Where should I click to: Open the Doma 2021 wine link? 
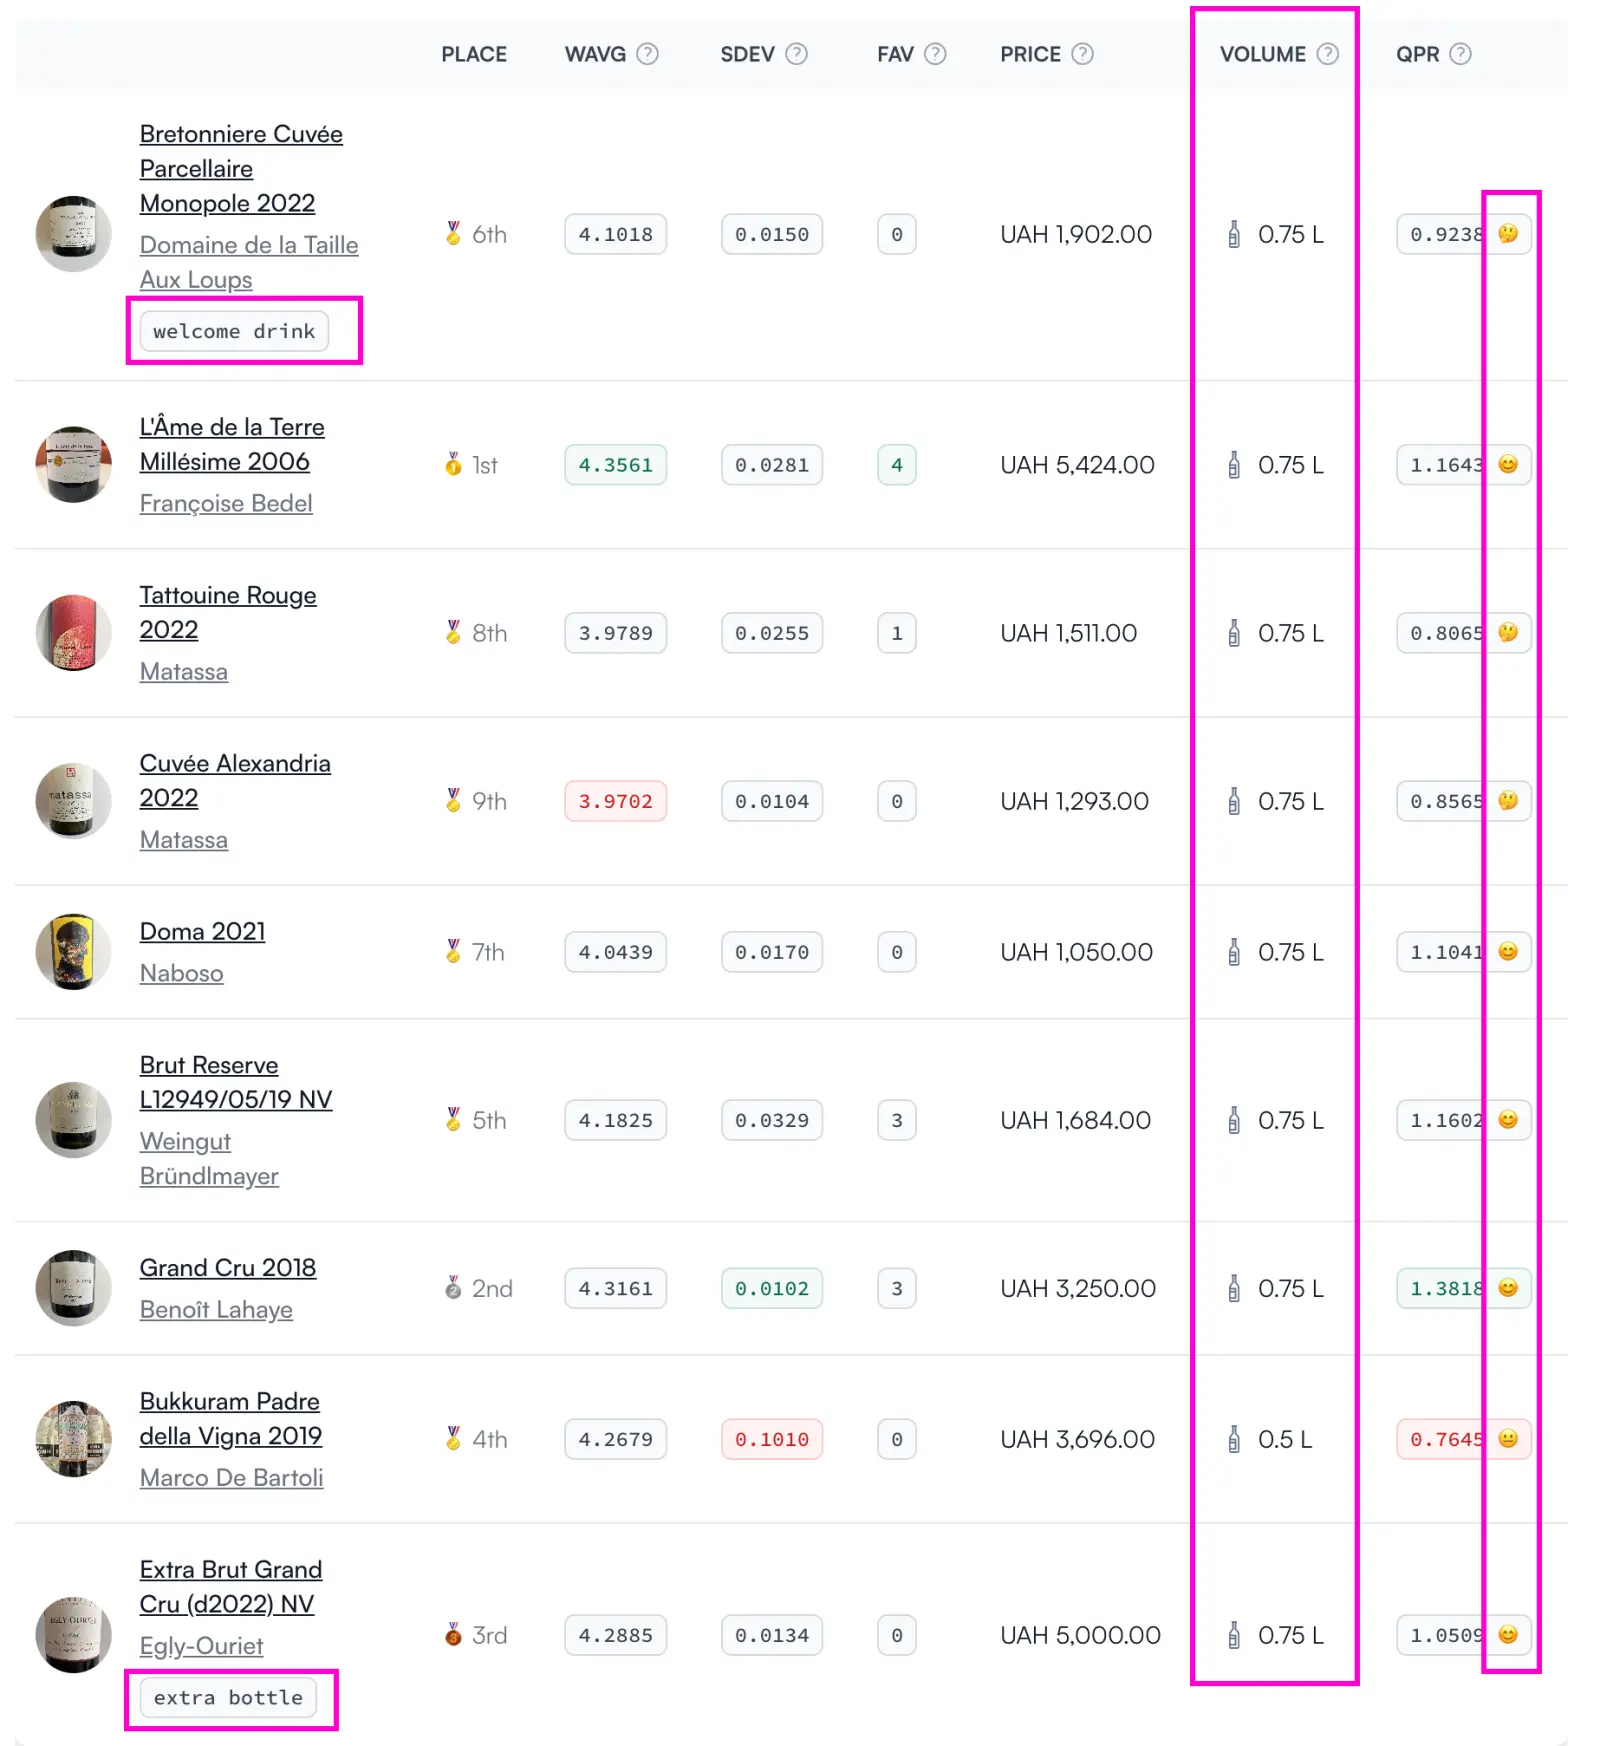(202, 931)
